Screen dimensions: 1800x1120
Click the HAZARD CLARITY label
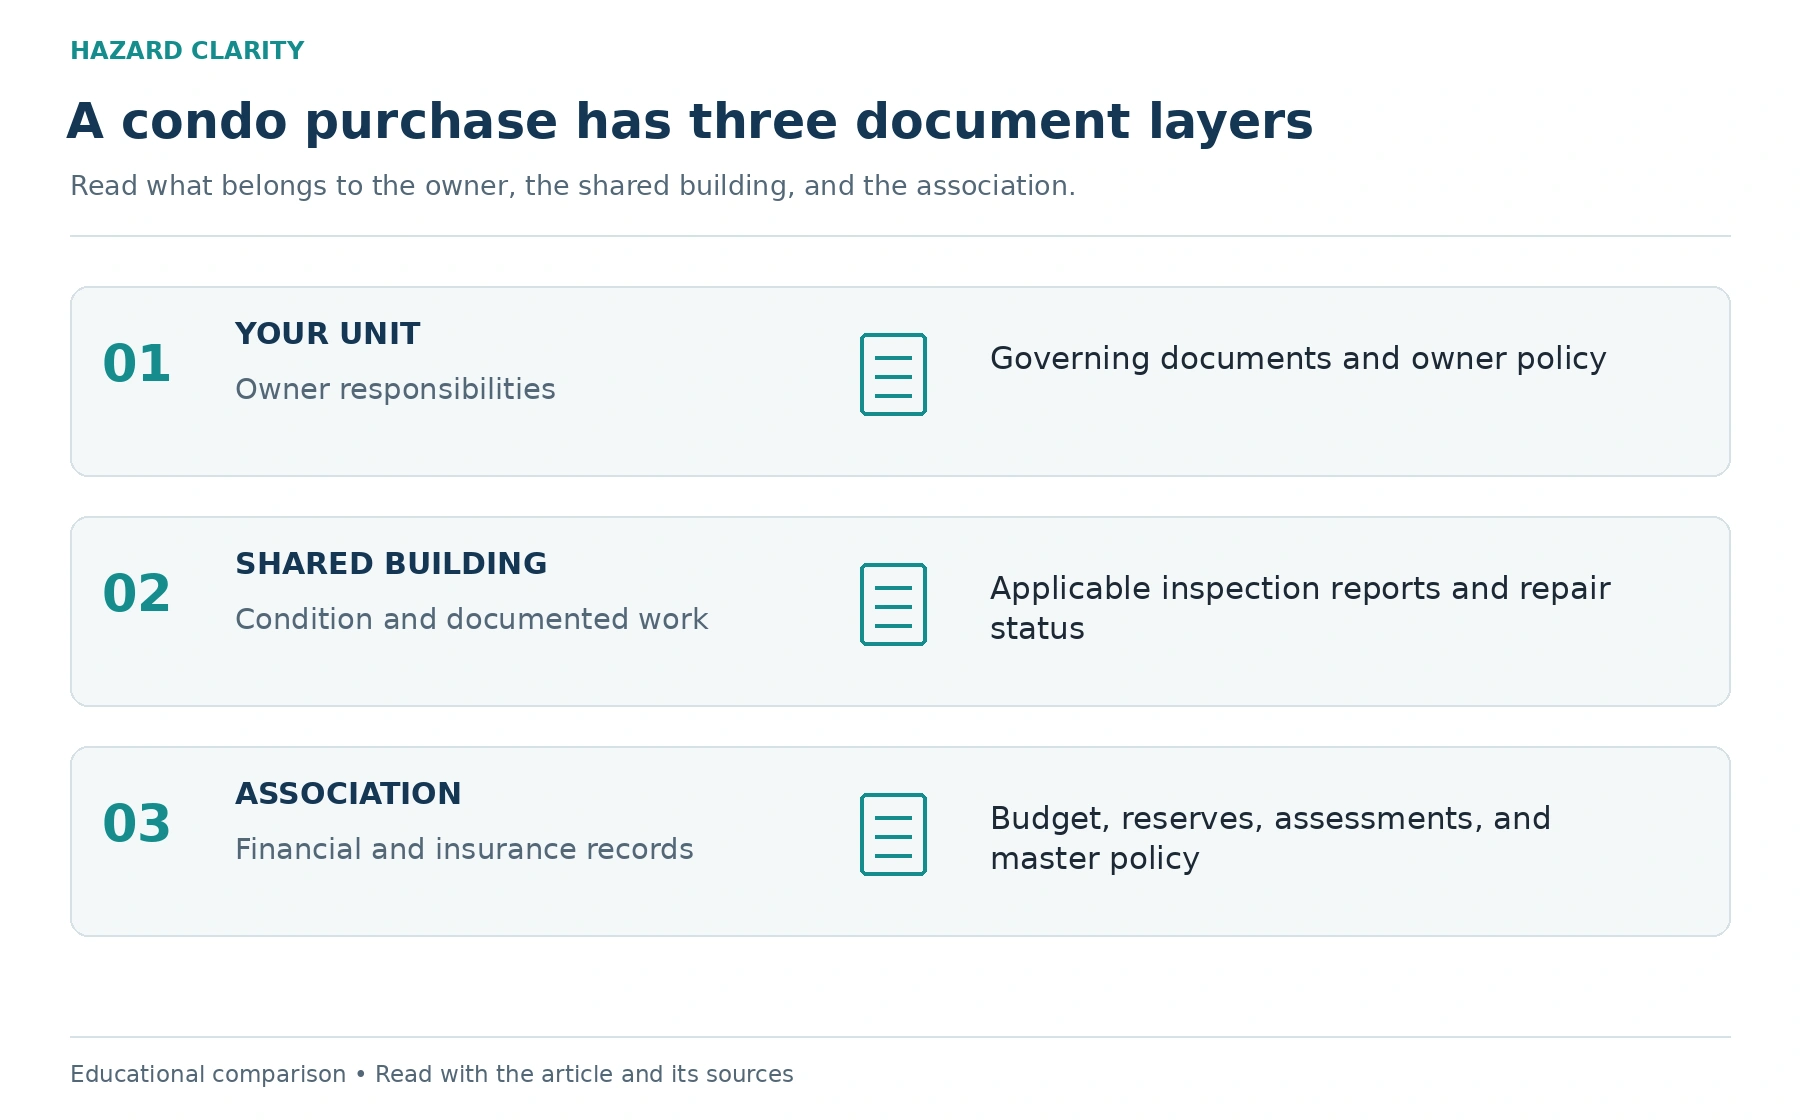coord(187,51)
